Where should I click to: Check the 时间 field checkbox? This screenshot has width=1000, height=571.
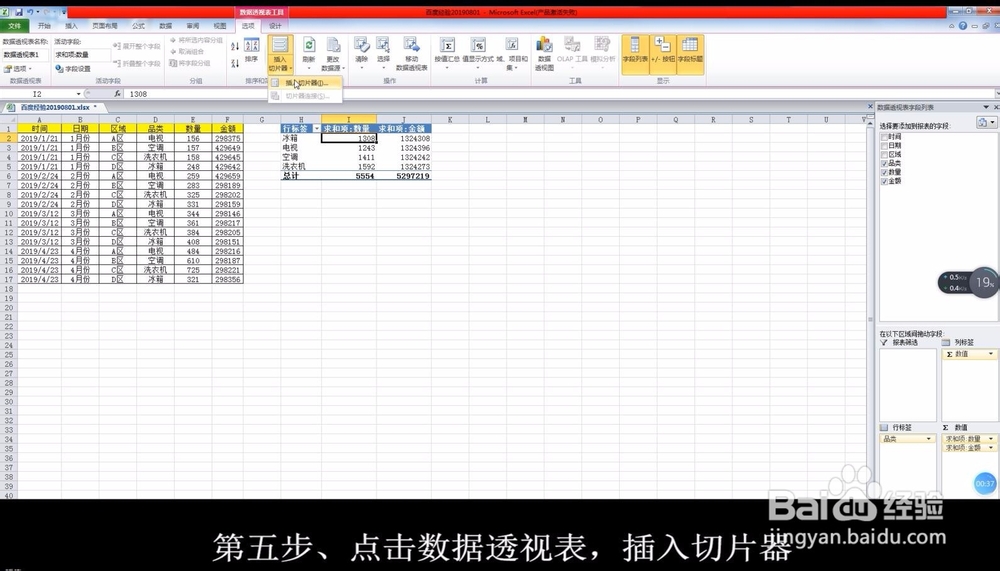884,137
